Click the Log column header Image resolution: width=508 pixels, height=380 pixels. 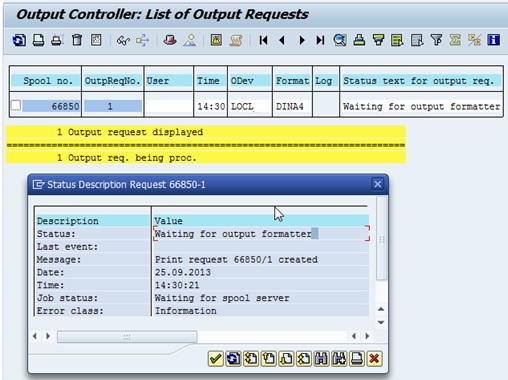tap(326, 81)
